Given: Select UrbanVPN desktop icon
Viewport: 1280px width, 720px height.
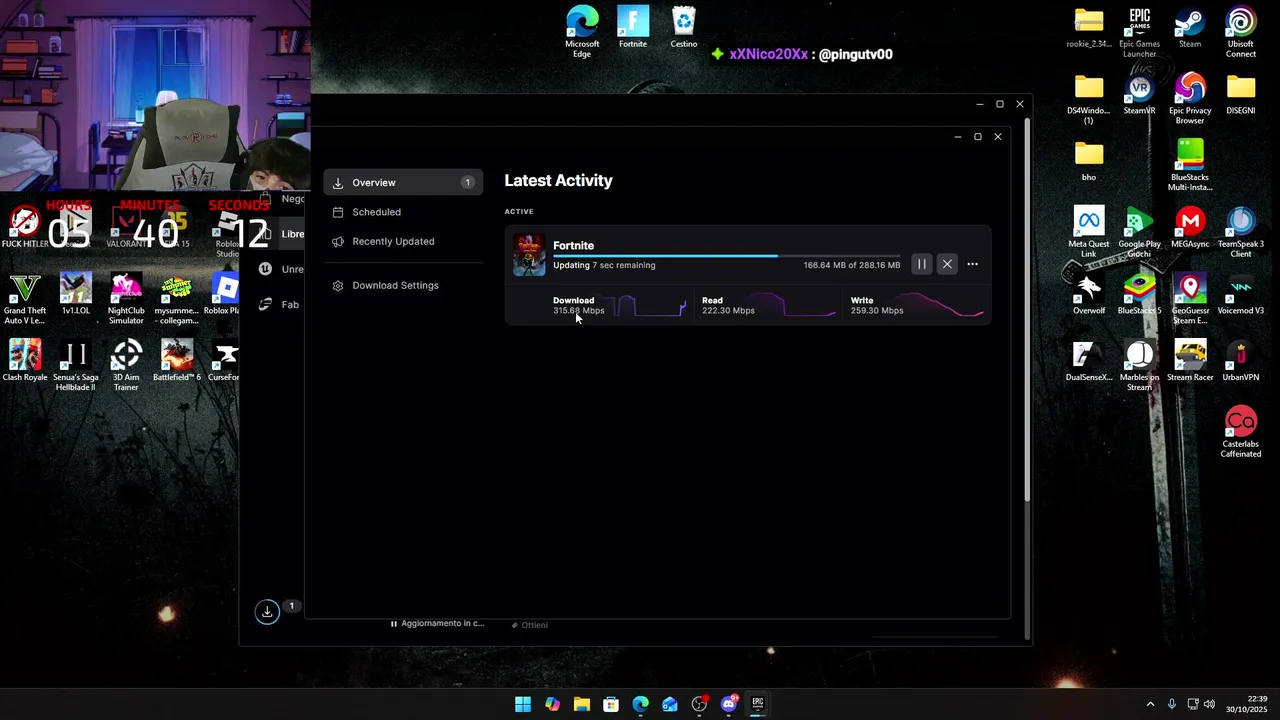Looking at the screenshot, I should 1241,361.
